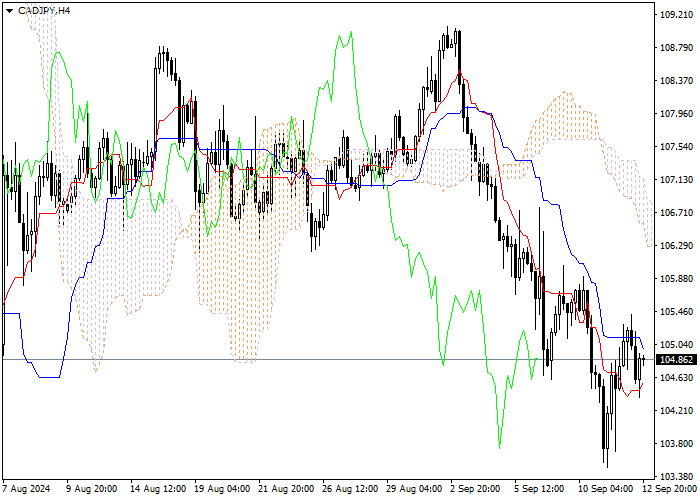Click the 7 Aug 2024 date label
The width and height of the screenshot is (700, 500).
[26, 489]
